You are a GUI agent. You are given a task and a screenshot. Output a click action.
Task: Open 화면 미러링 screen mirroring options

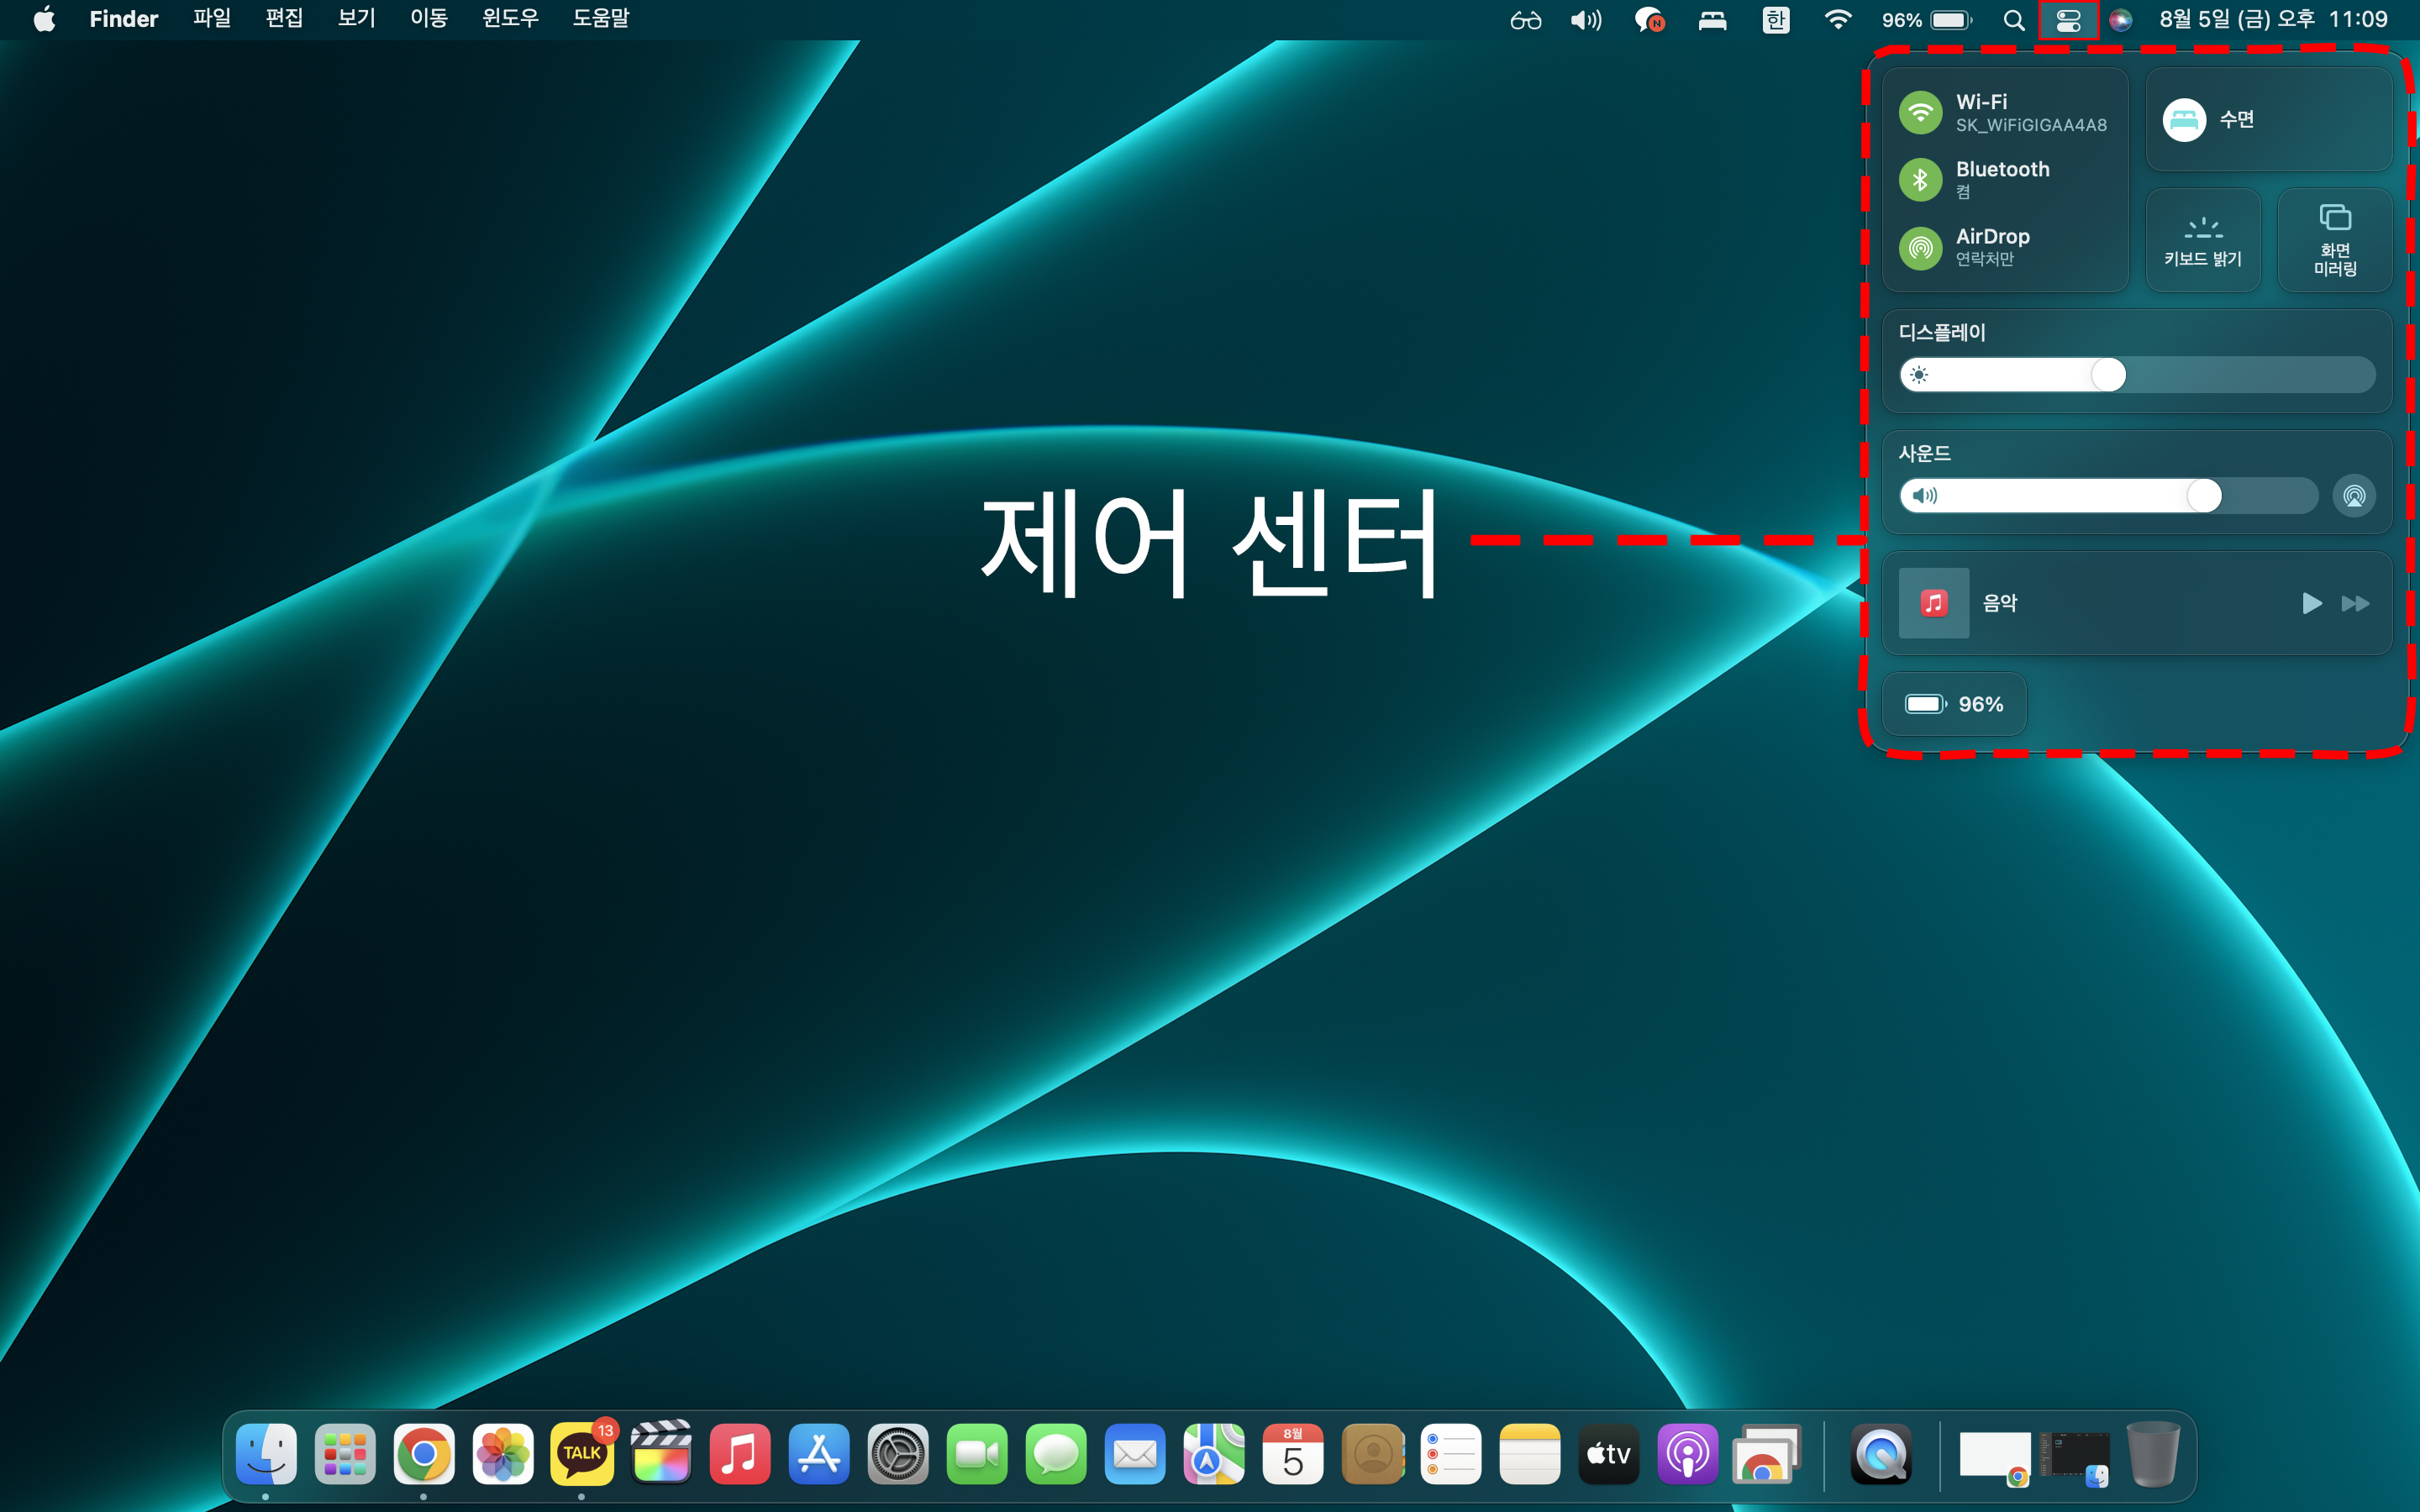(x=2334, y=240)
